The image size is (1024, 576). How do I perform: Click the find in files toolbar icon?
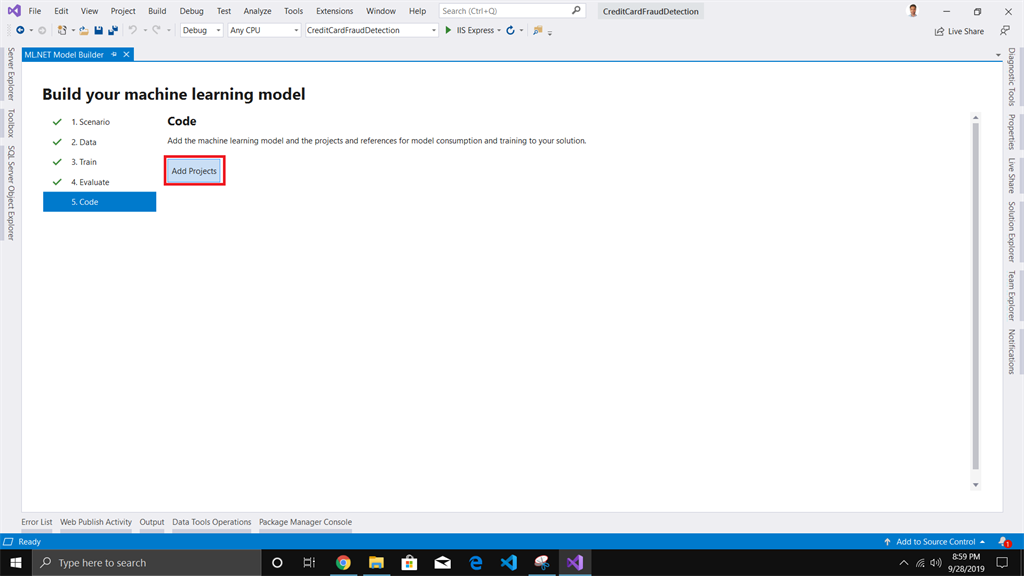(537, 30)
